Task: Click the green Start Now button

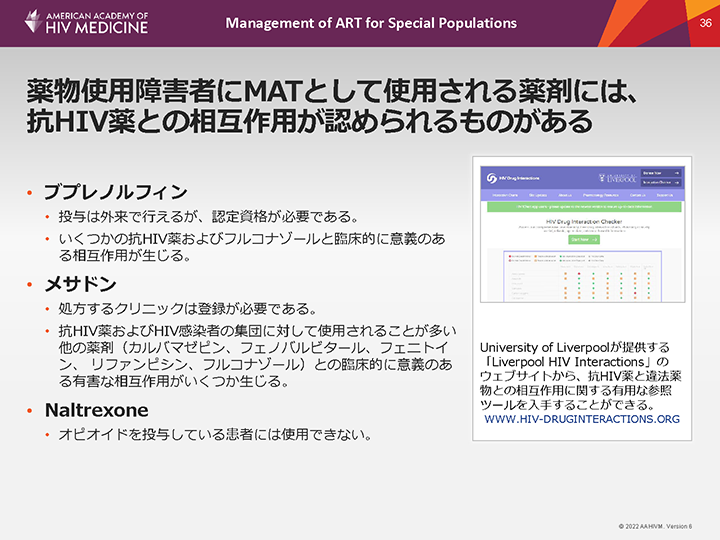Action: [582, 239]
